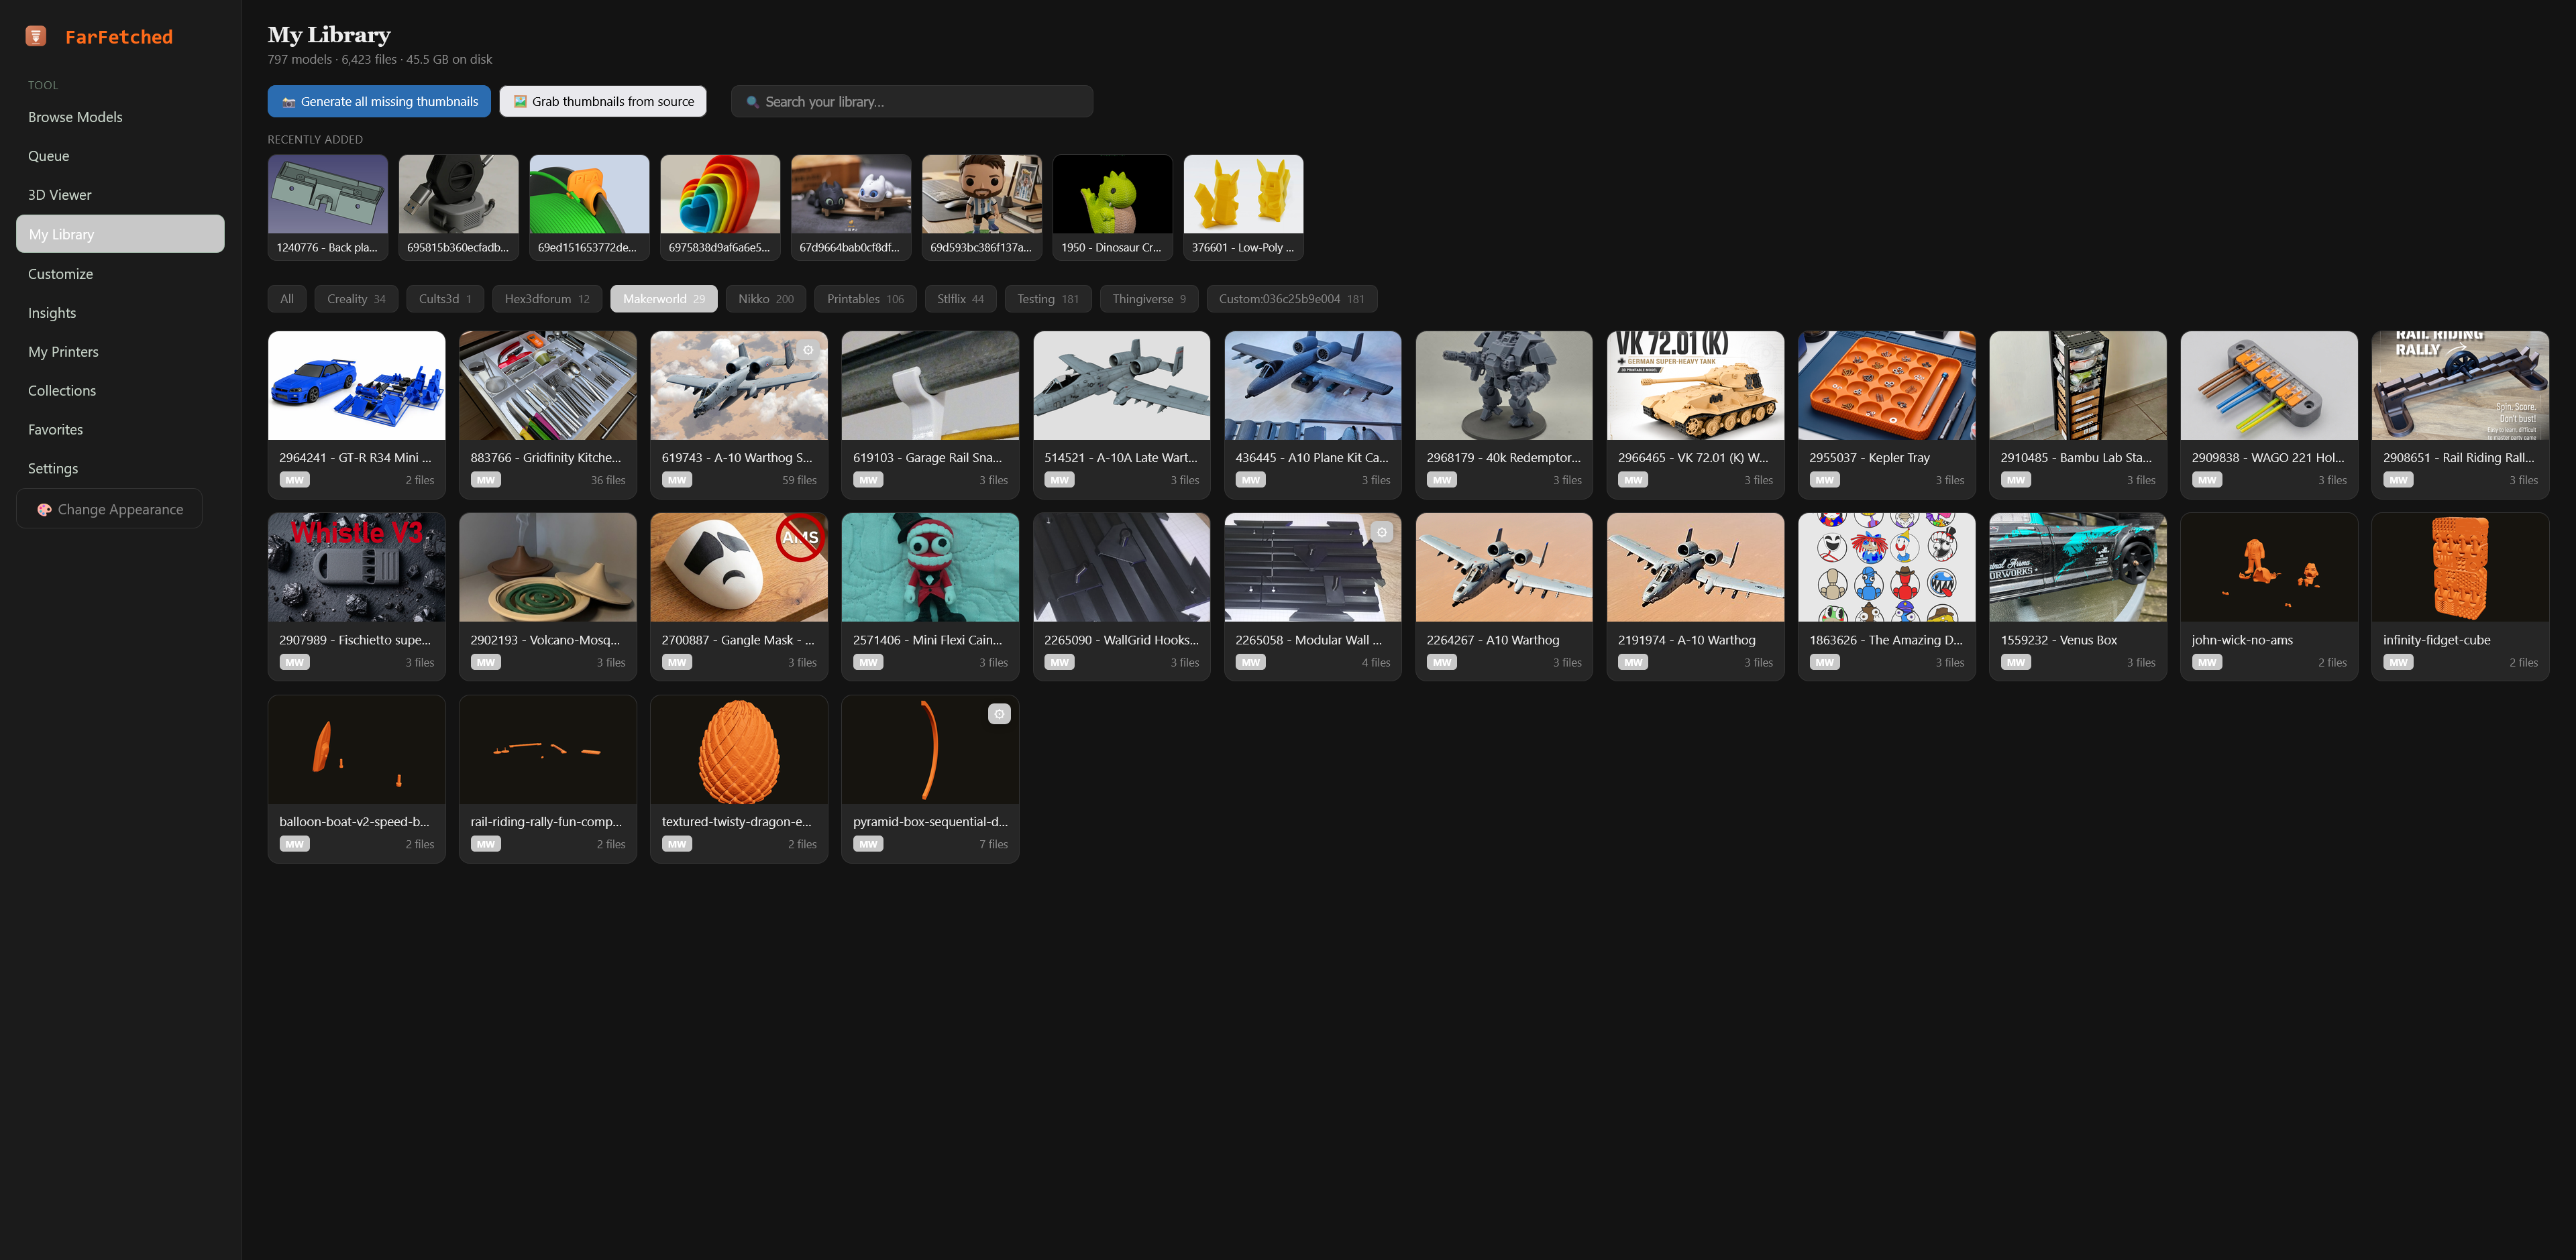Click MW badge on infinity-fidget-cube card
Image resolution: width=2576 pixels, height=1260 pixels.
(x=2398, y=662)
